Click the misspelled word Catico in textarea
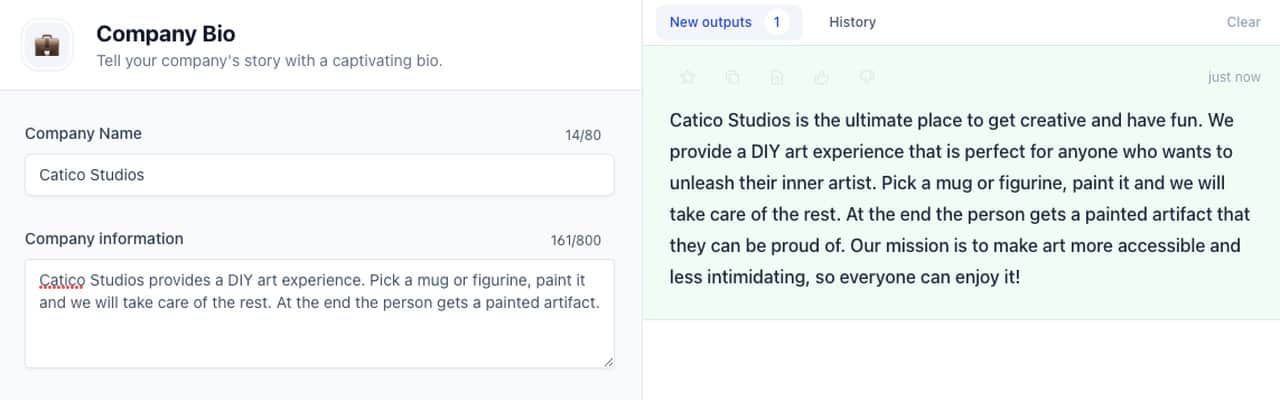 60,280
